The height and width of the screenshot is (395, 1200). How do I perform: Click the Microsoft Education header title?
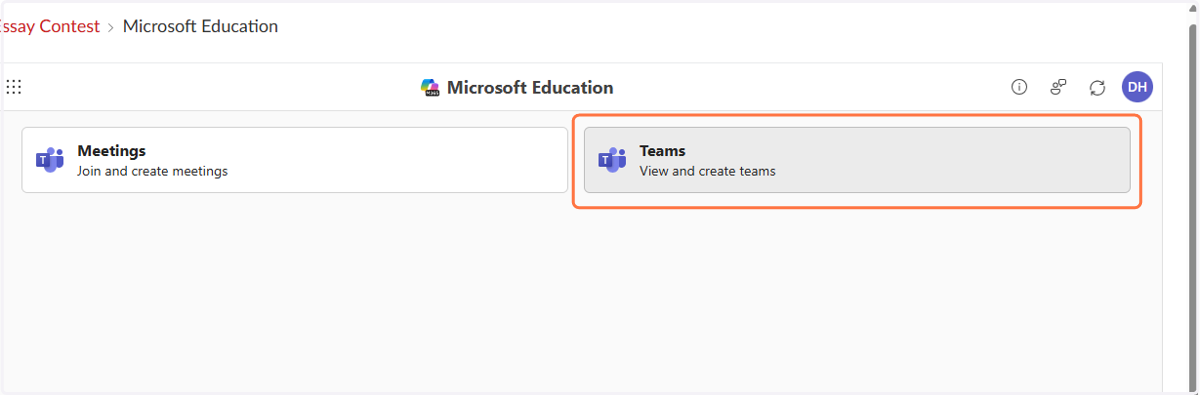[x=530, y=88]
